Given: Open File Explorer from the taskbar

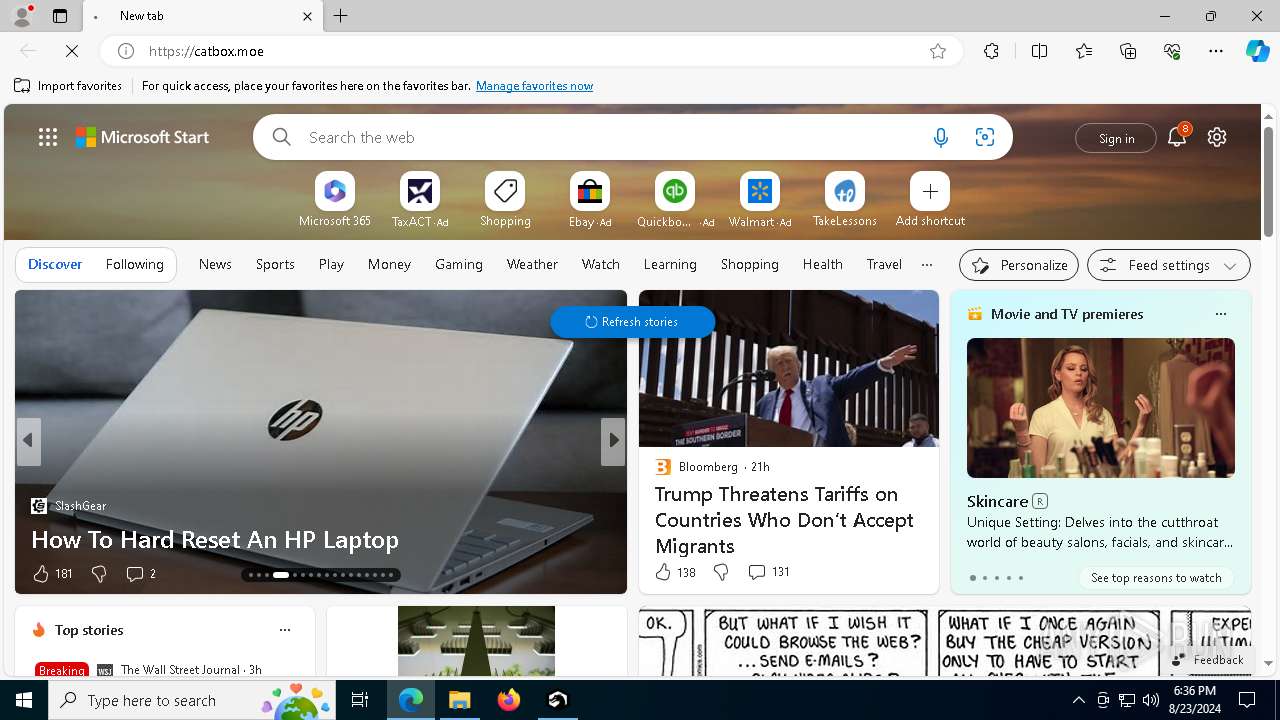Looking at the screenshot, I should click(x=460, y=700).
